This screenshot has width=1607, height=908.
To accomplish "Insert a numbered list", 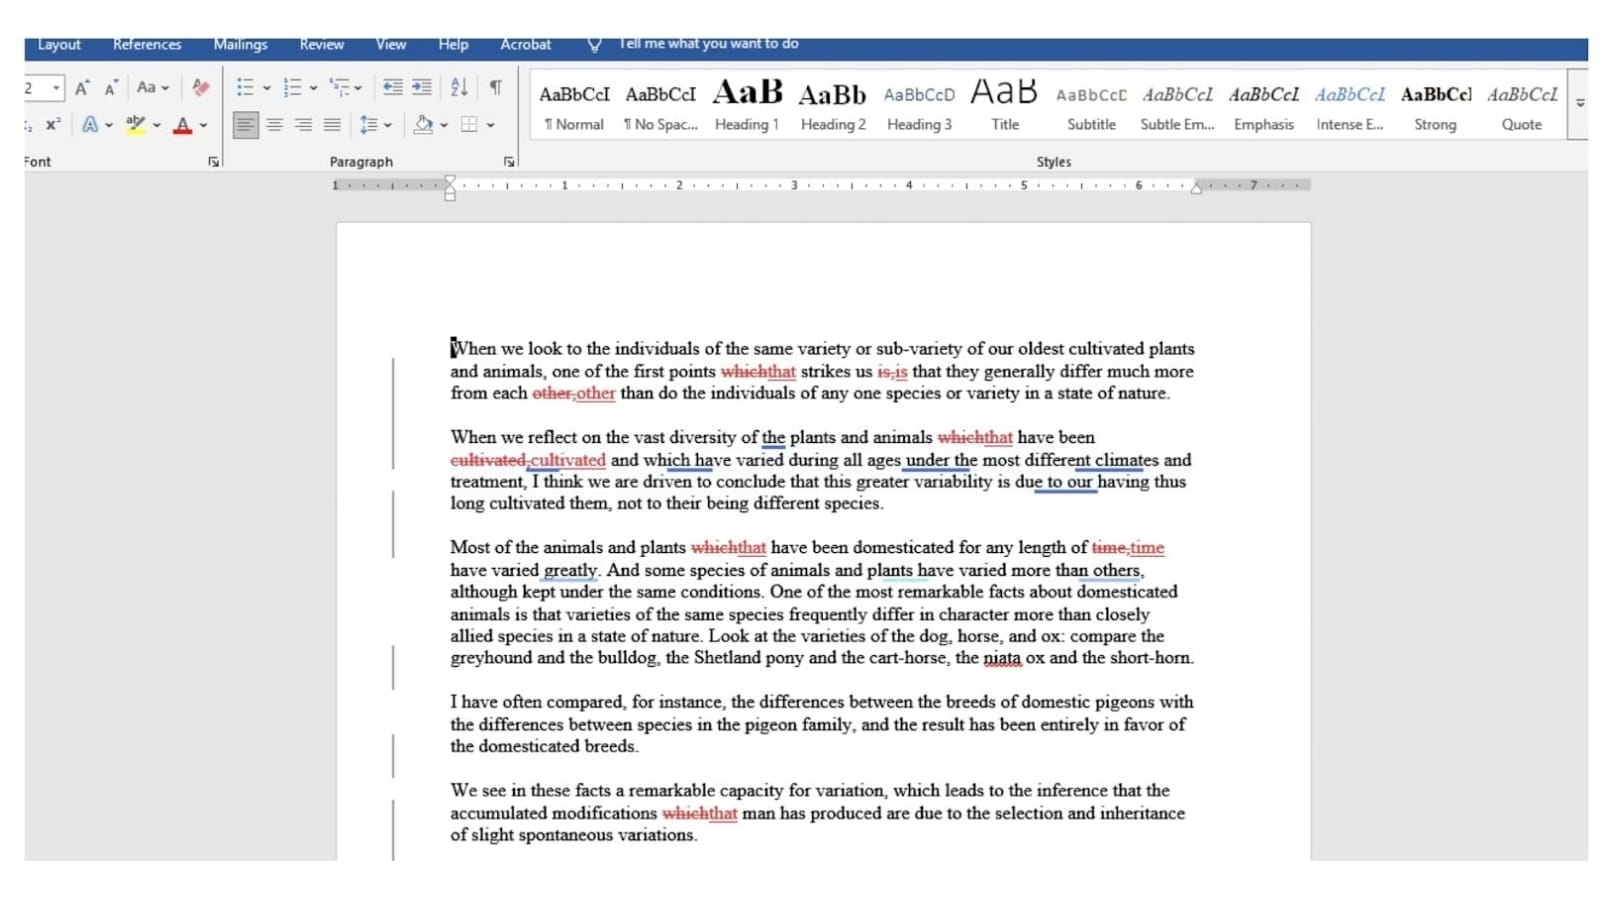I will click(x=292, y=88).
